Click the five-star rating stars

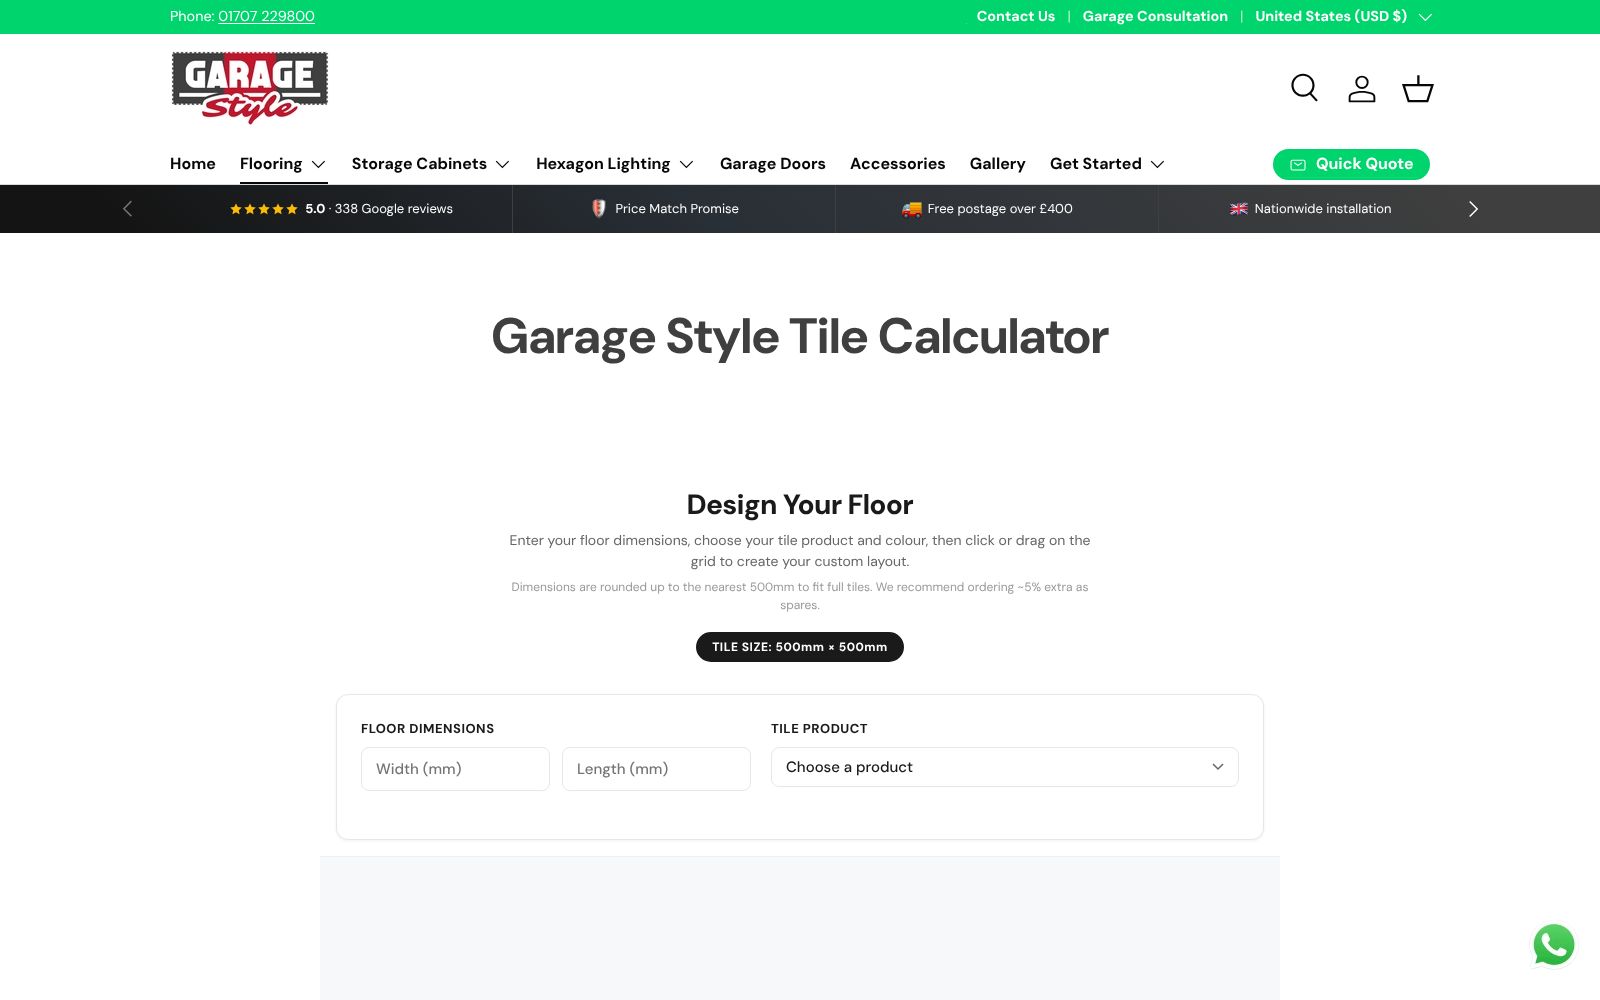[264, 209]
